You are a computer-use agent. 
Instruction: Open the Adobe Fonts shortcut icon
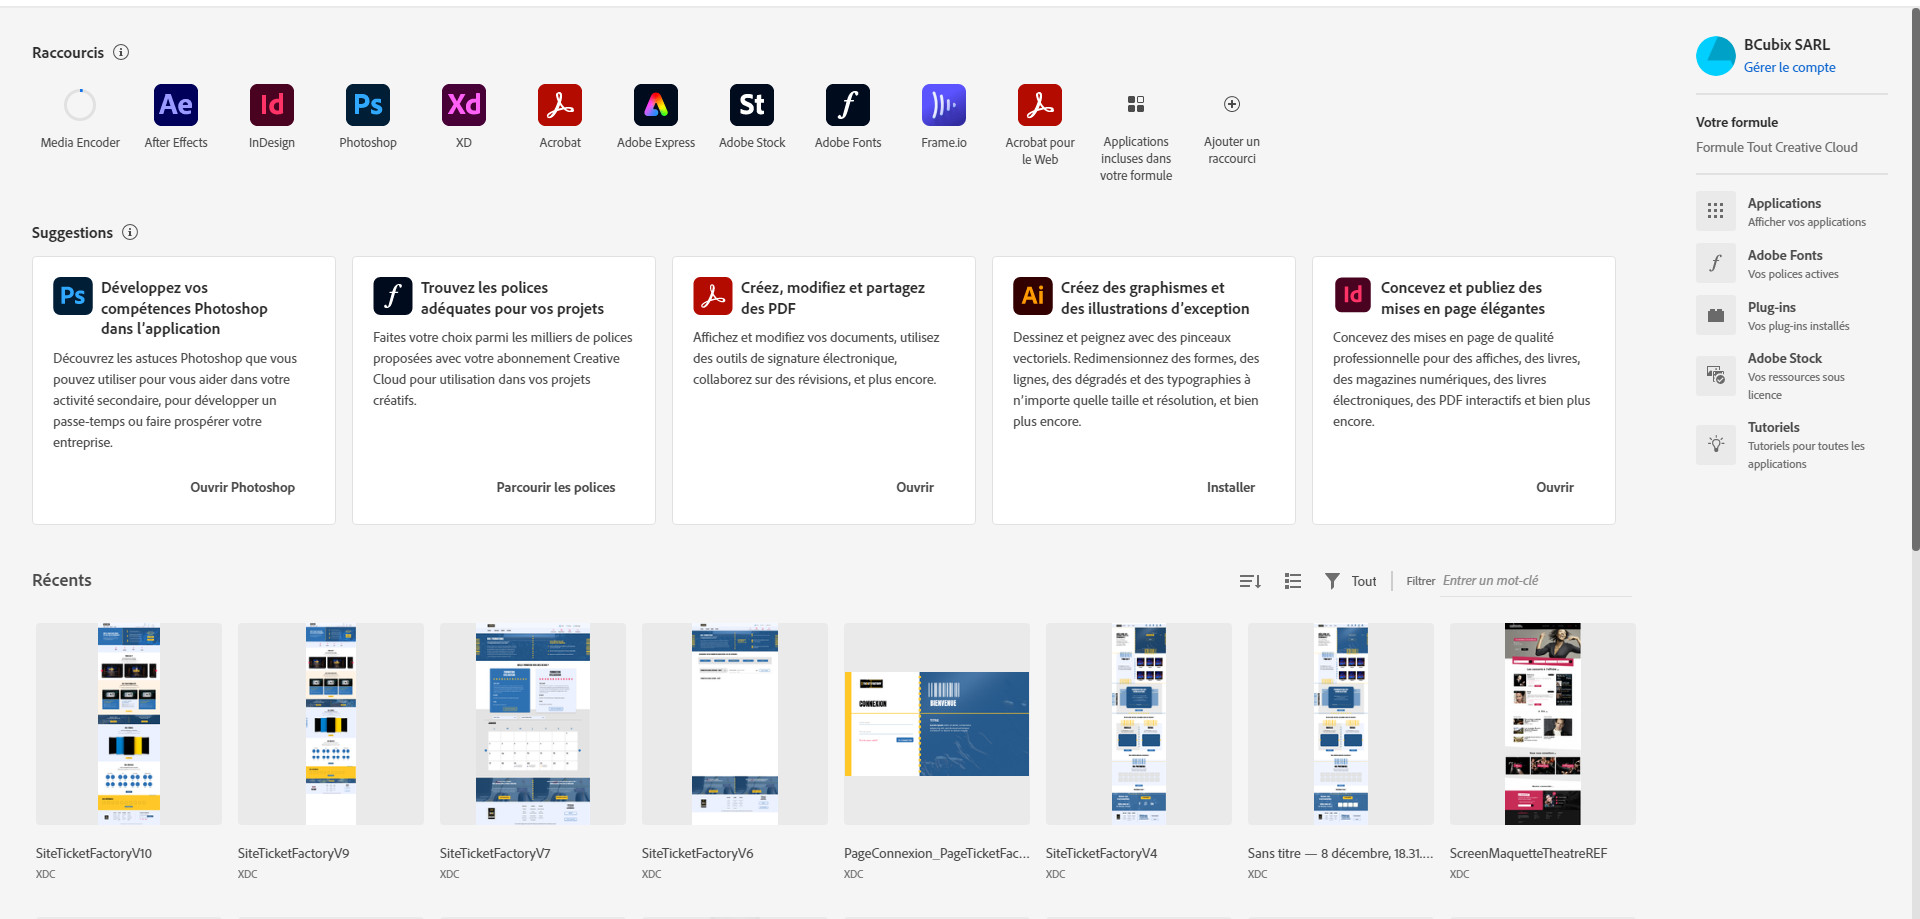pos(848,105)
